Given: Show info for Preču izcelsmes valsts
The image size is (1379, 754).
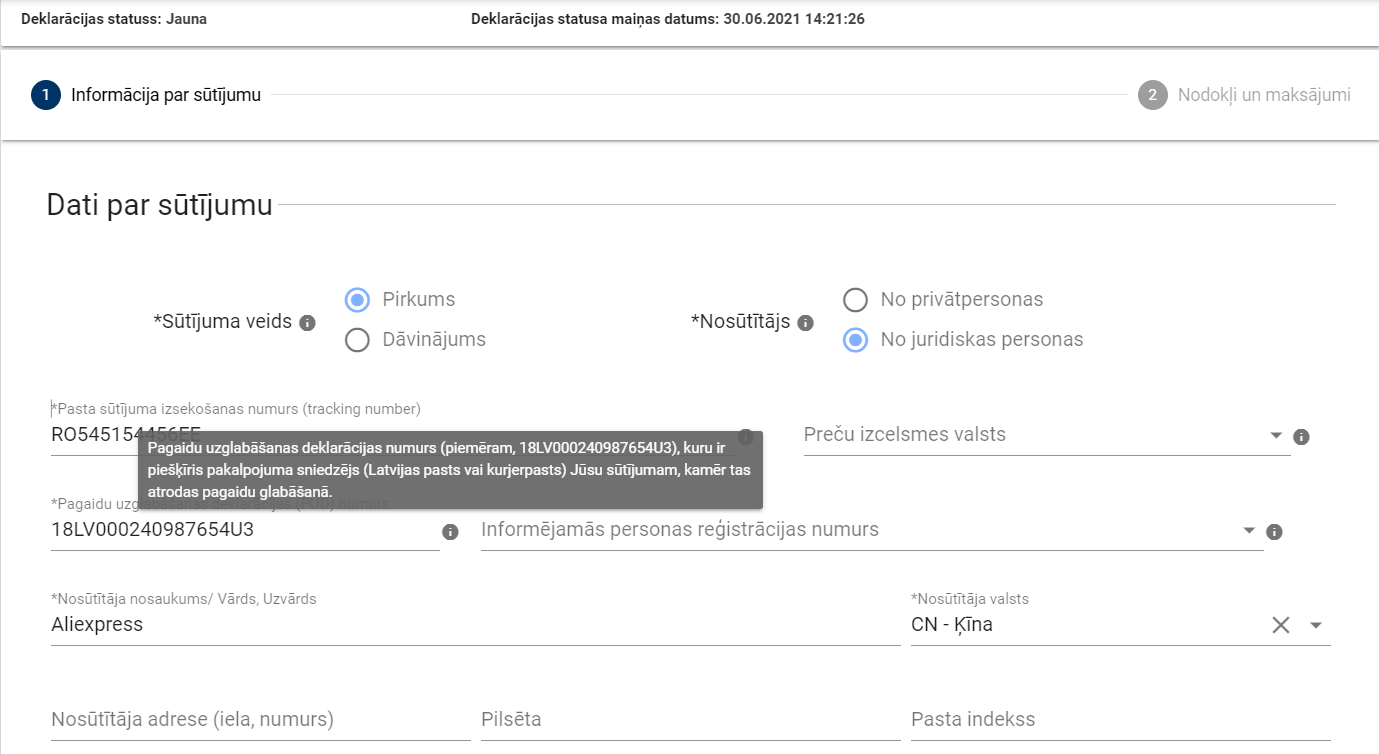Looking at the screenshot, I should click(x=1301, y=437).
